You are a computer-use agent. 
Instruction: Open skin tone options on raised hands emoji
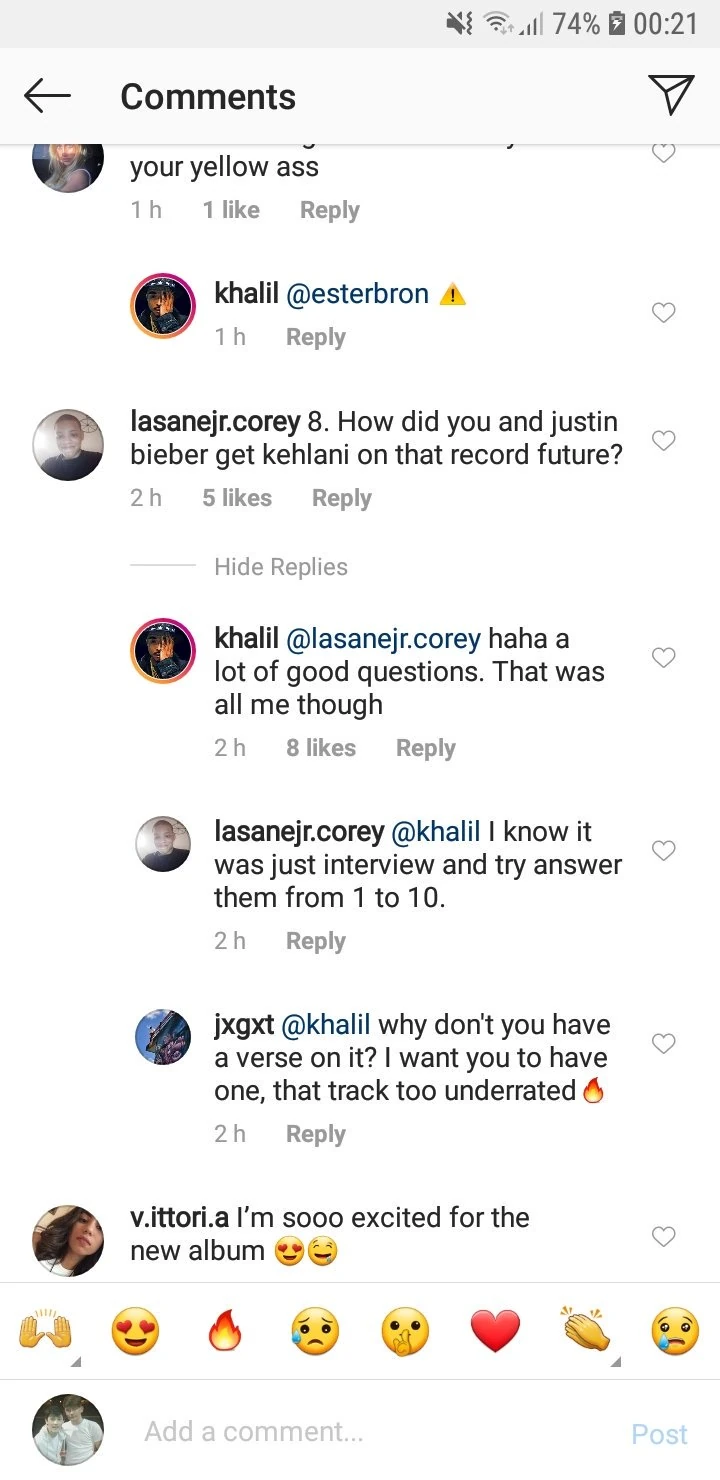point(76,1361)
